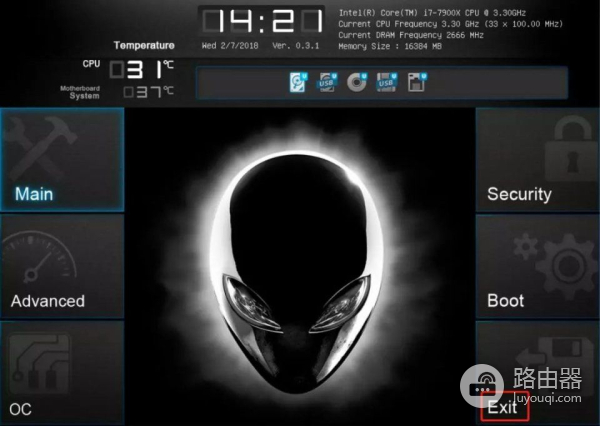
Task: Open the Boot settings tile
Action: click(x=537, y=266)
